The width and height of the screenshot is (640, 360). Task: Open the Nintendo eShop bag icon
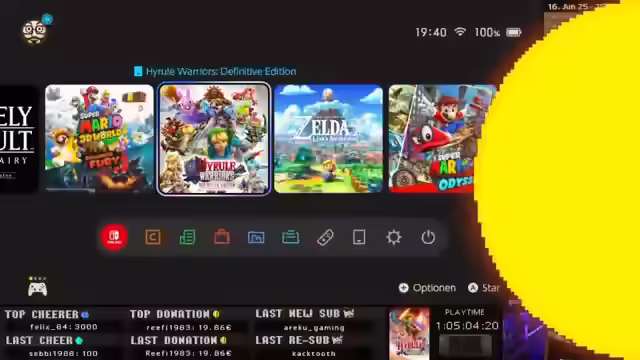click(222, 237)
